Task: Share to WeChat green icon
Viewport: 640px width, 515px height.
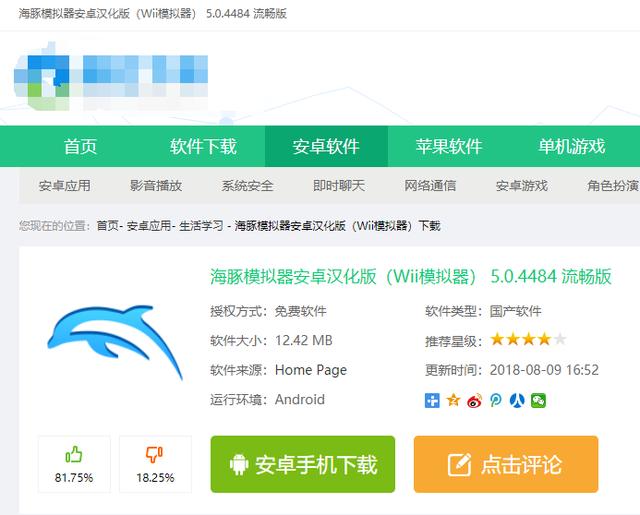Action: tap(538, 400)
